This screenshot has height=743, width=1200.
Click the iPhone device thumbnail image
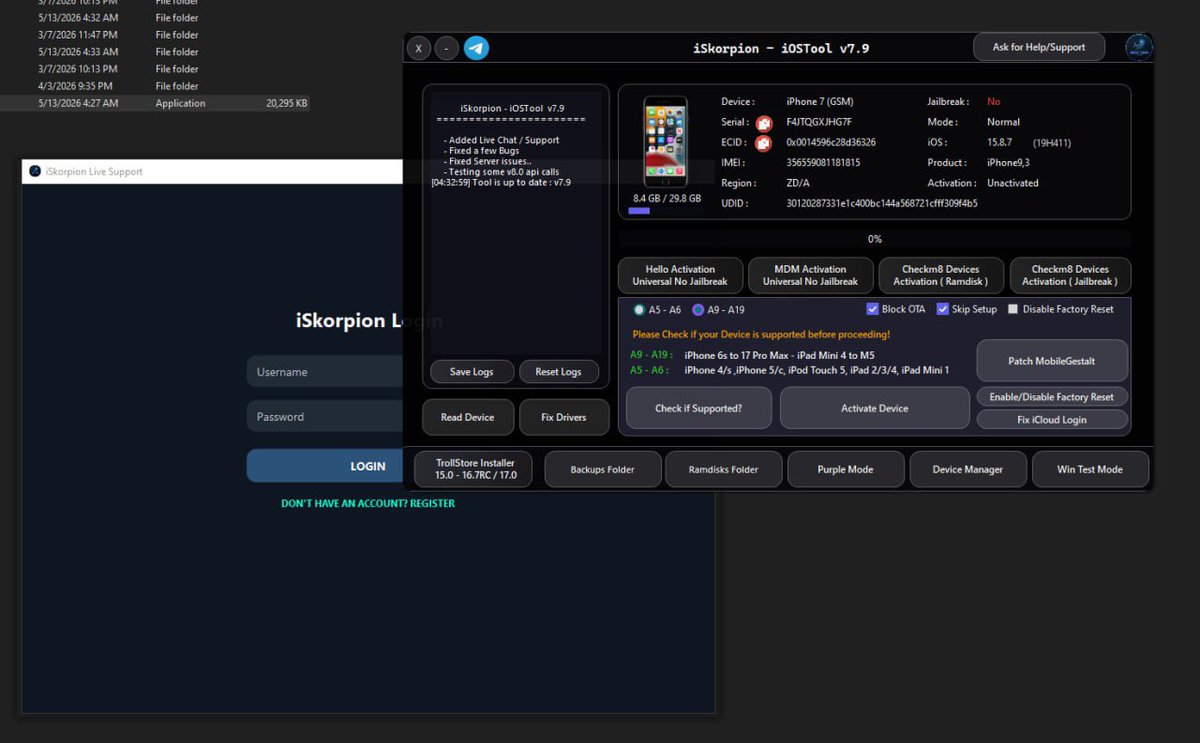tap(665, 141)
